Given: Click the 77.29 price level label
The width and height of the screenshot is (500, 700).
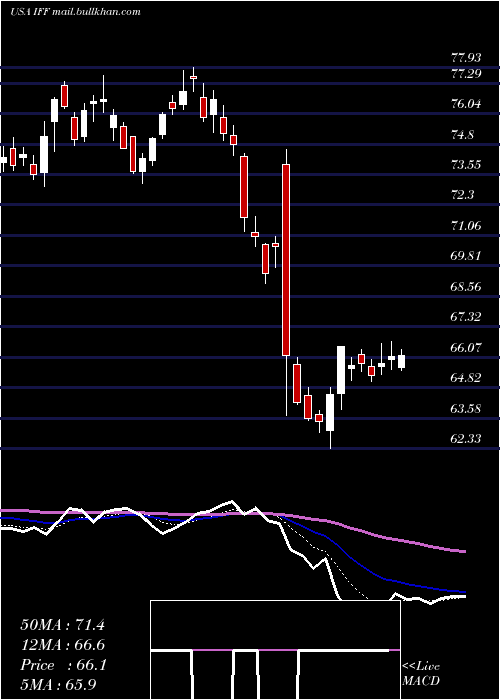Looking at the screenshot, I should point(467,74).
